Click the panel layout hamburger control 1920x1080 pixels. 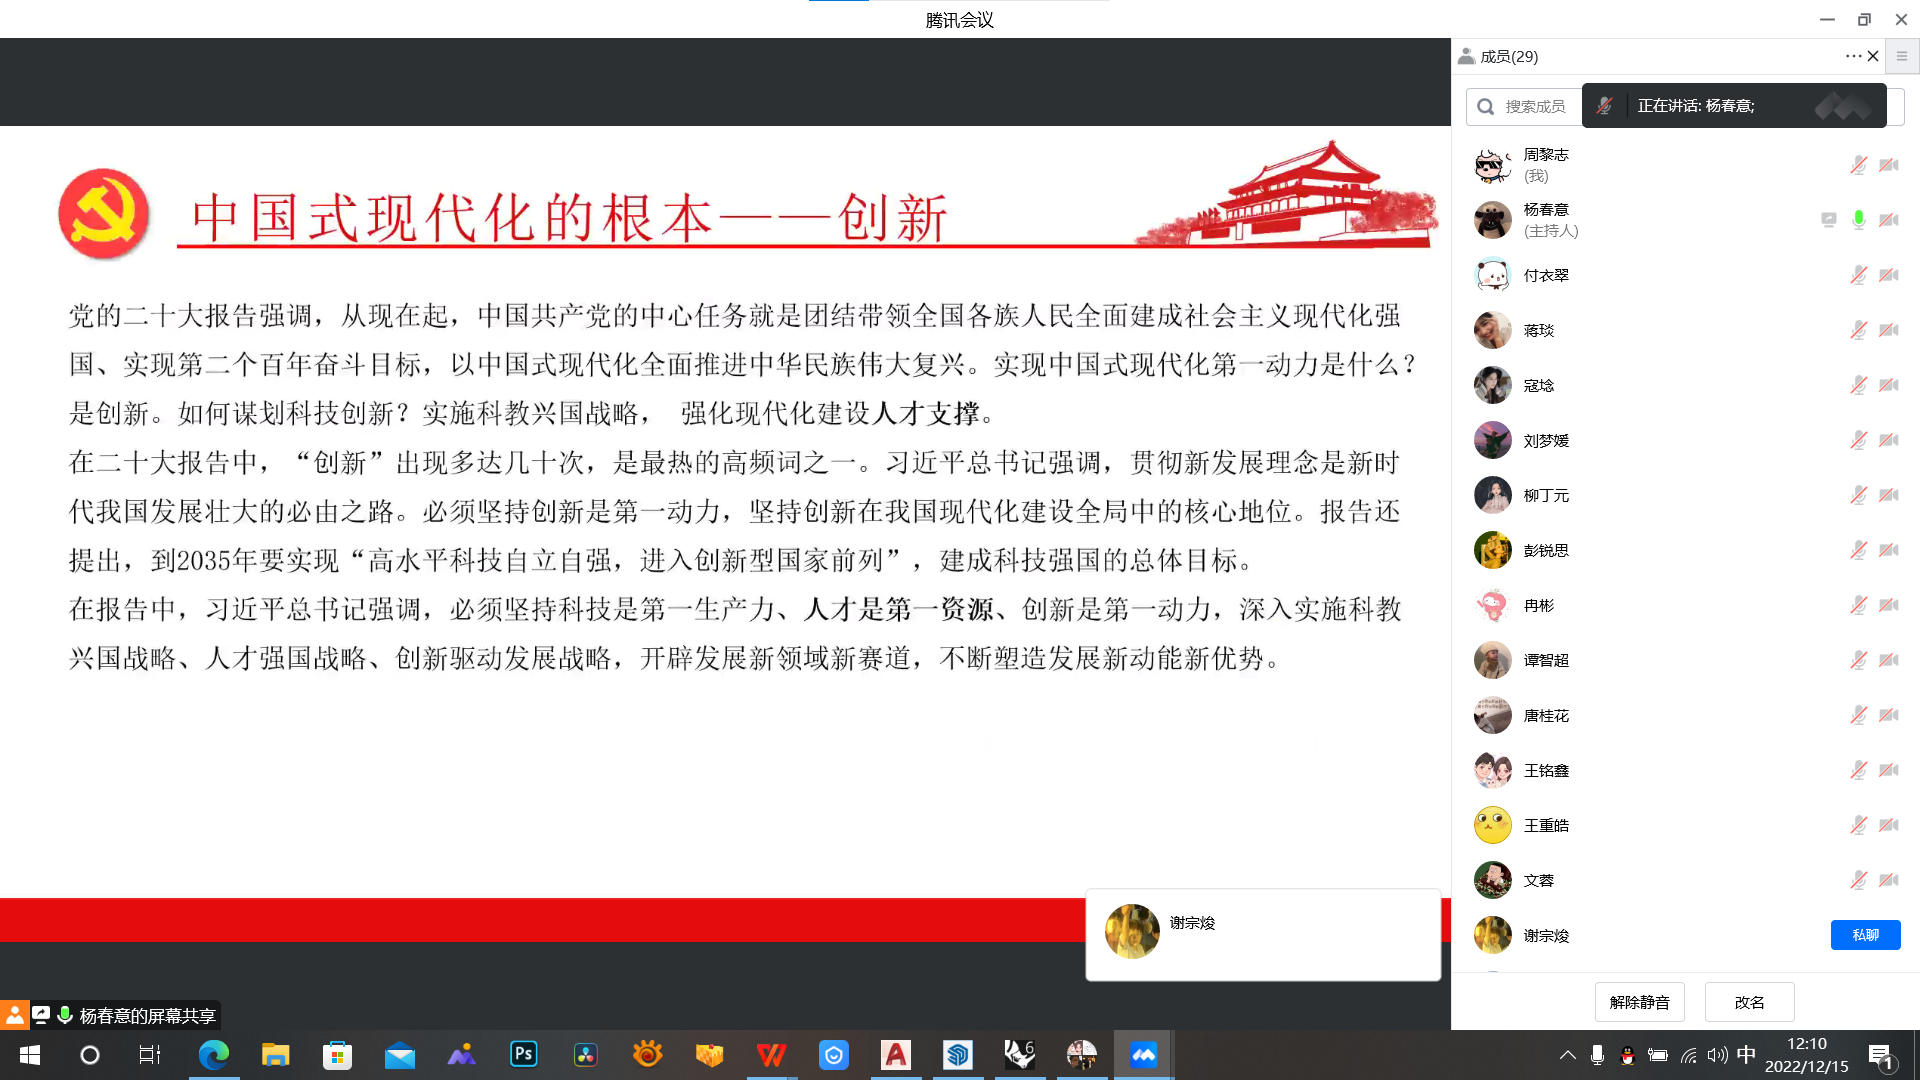1902,56
